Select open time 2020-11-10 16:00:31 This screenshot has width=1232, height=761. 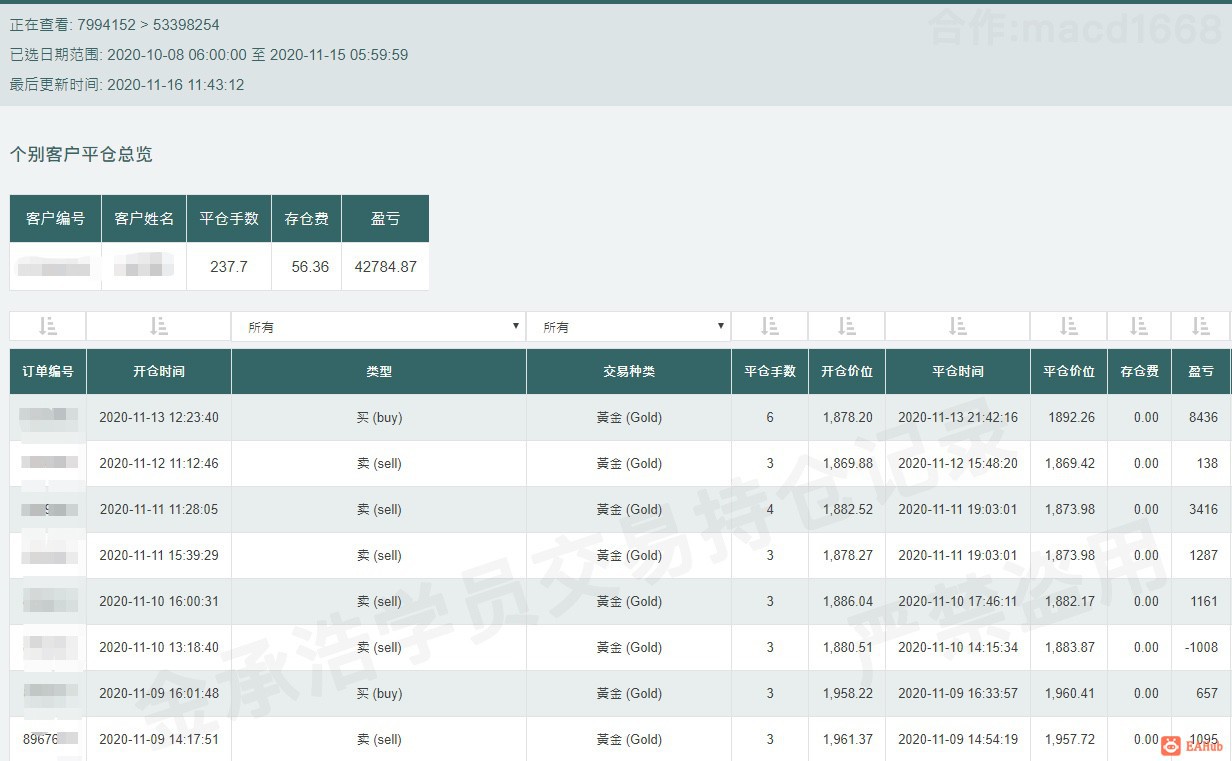pos(159,601)
